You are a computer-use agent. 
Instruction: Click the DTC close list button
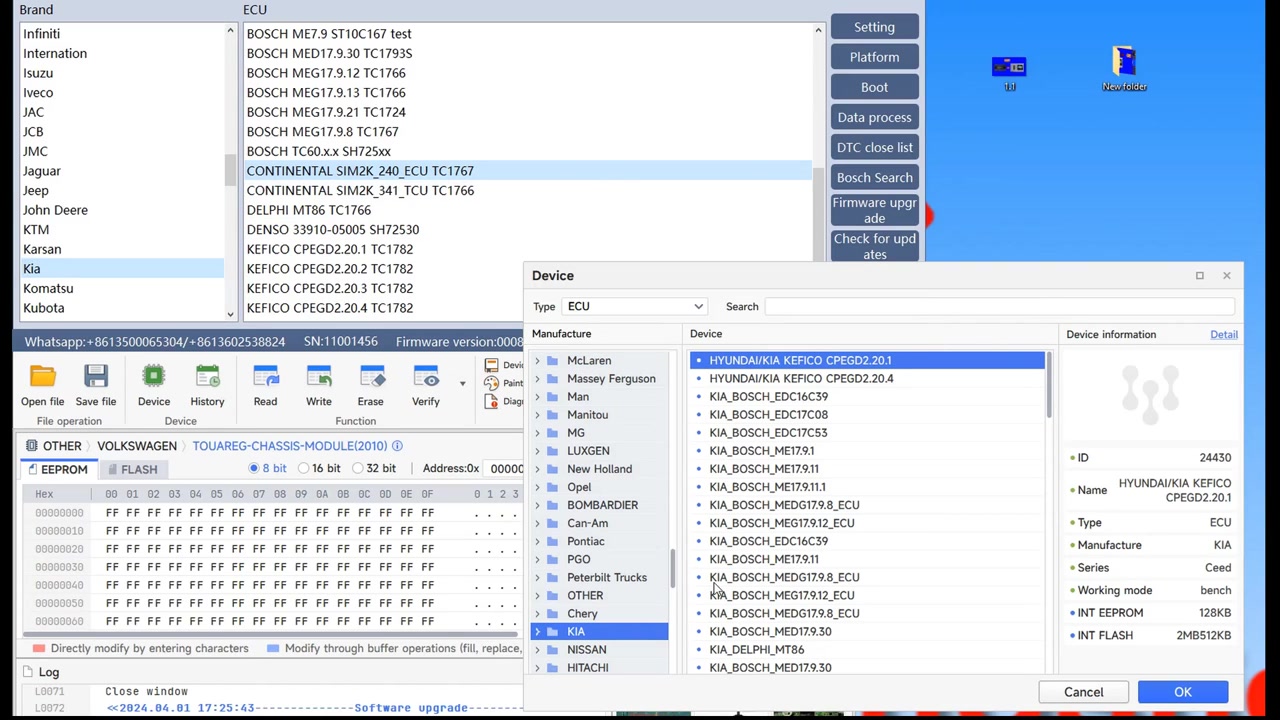tap(874, 147)
